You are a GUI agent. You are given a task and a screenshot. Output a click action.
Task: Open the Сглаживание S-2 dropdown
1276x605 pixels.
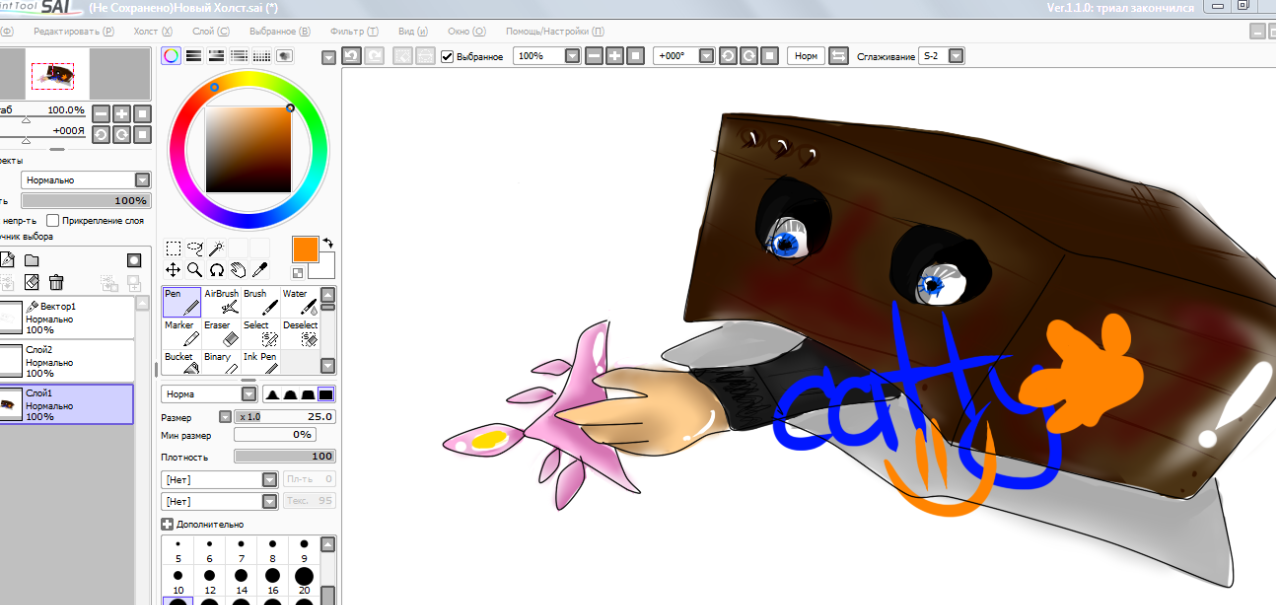tap(956, 56)
